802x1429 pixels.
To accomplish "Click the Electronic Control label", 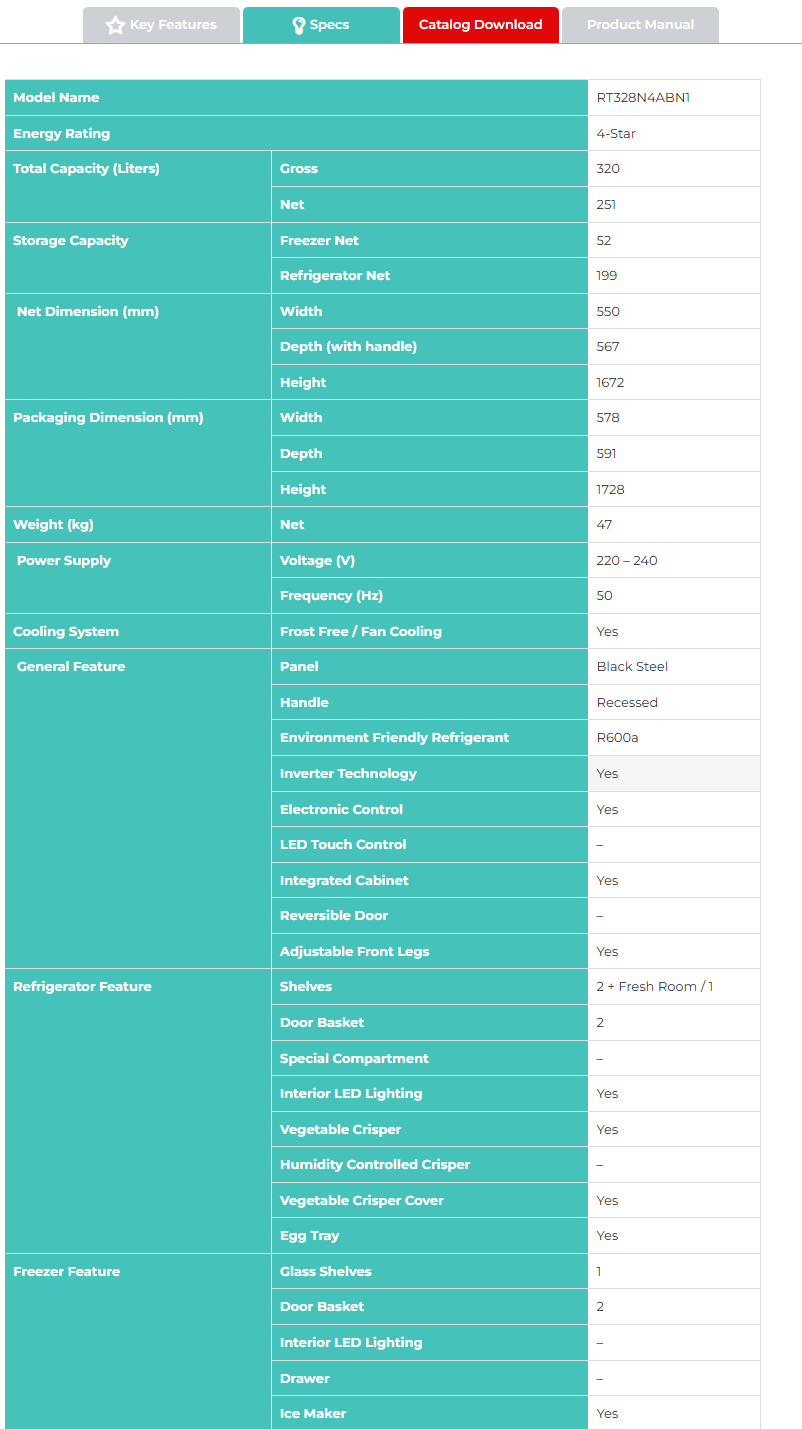I will [x=341, y=810].
